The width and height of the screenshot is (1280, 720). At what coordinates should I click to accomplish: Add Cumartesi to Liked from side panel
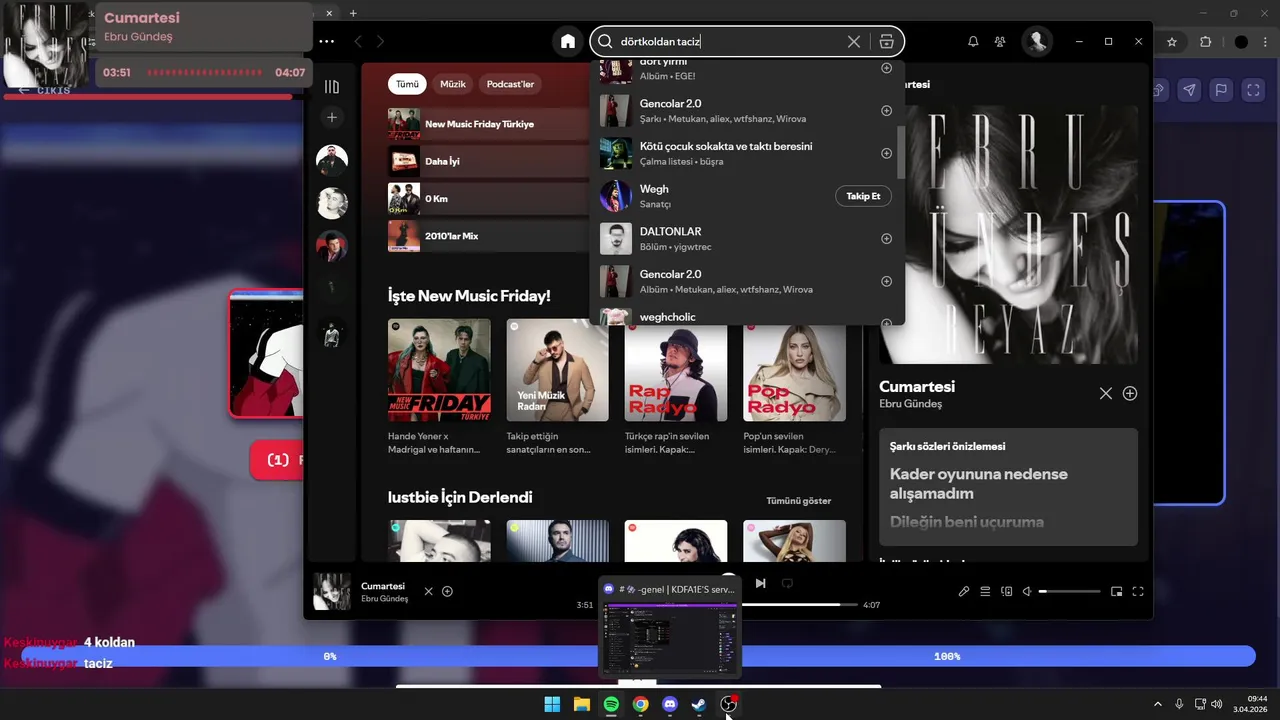tap(1130, 394)
